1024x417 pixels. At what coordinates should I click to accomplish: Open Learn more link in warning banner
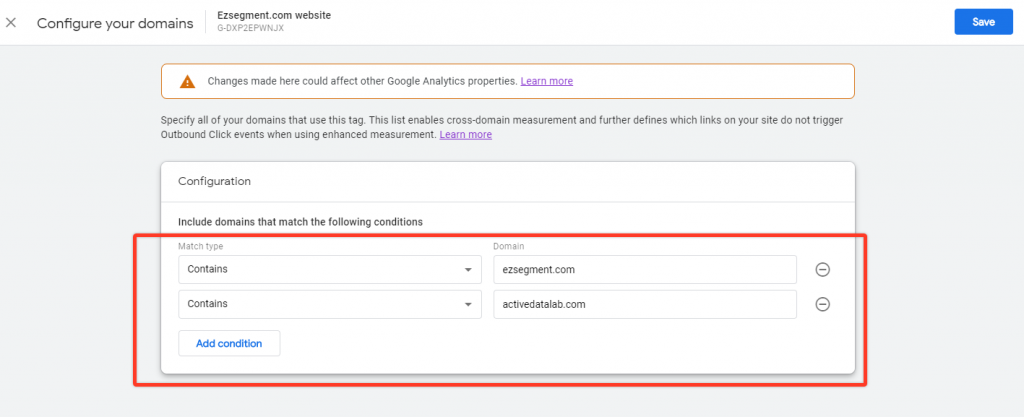(x=547, y=82)
